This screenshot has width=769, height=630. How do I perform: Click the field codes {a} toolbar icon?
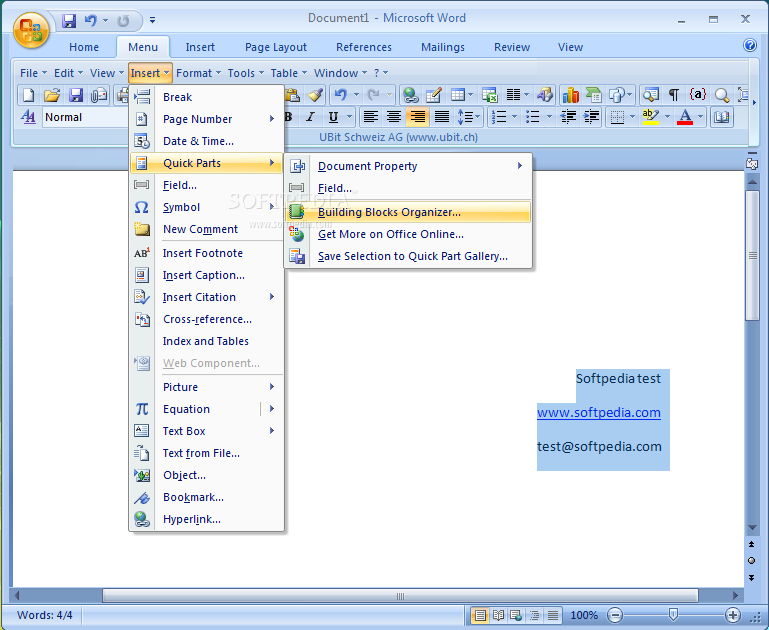697,95
